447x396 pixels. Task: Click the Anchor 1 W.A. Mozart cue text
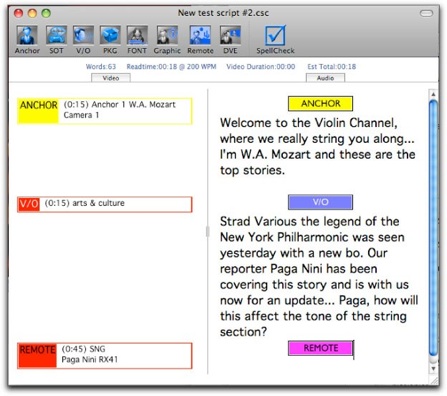pyautogui.click(x=133, y=105)
